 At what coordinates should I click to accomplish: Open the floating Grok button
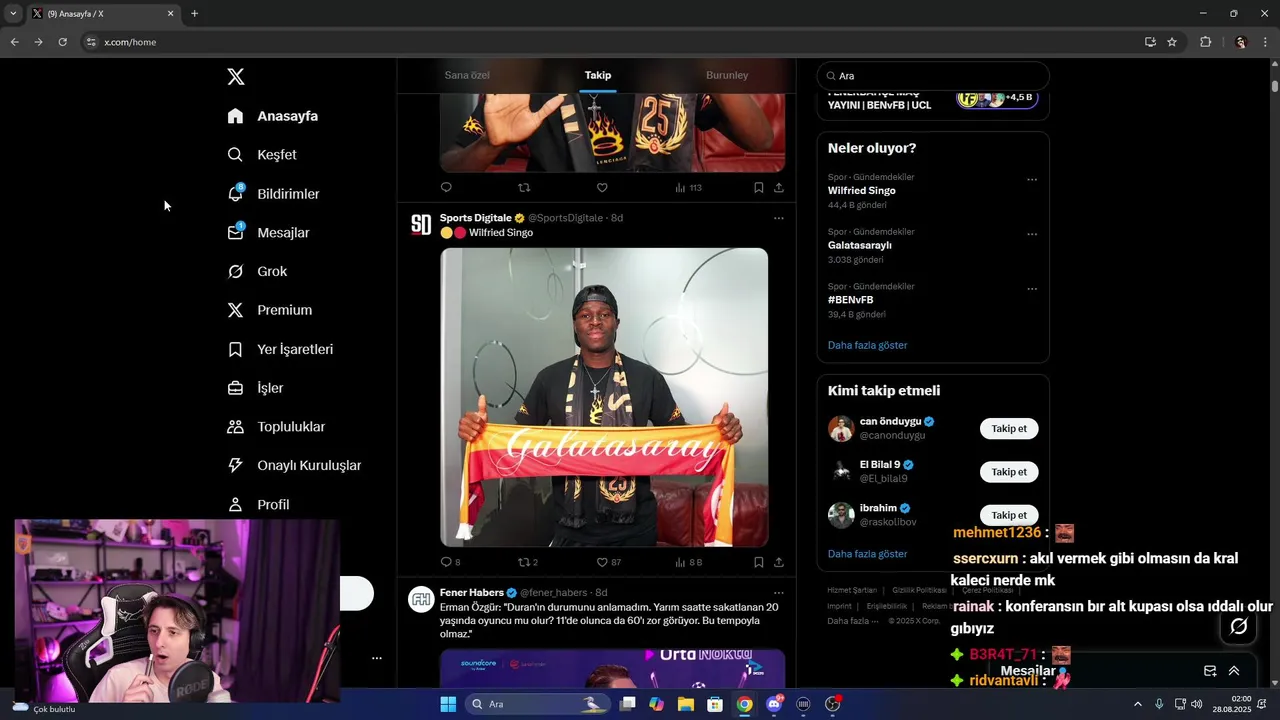[x=1238, y=626]
